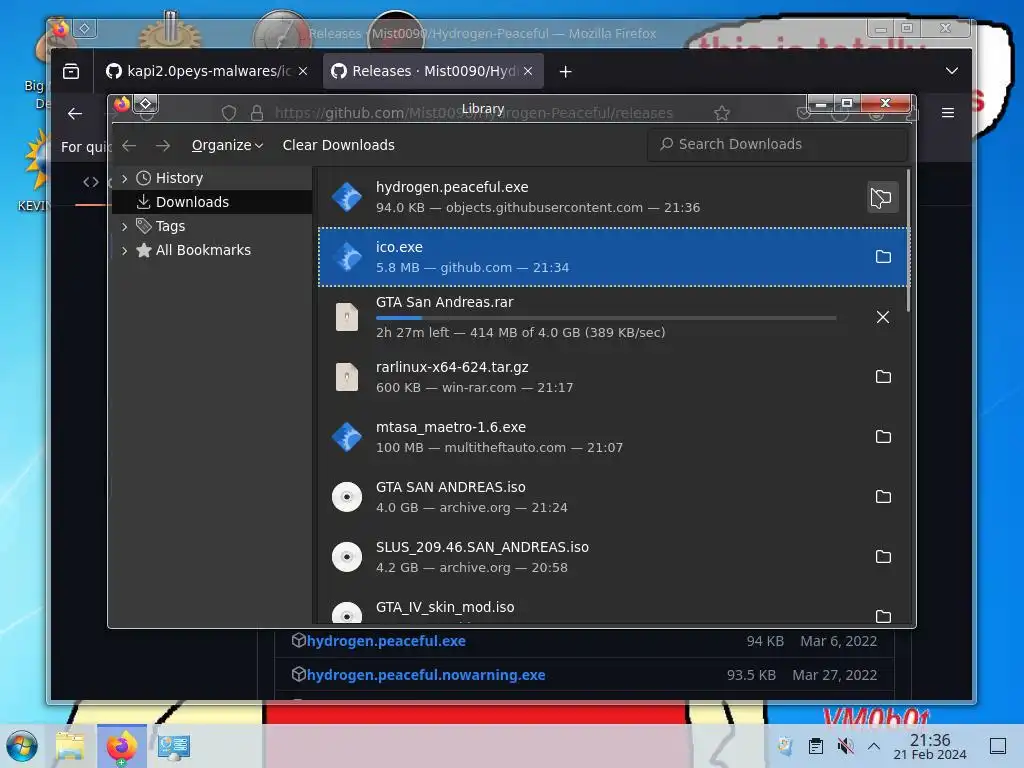Click the archive icon of GTA San Andreas.rar

[x=347, y=317]
